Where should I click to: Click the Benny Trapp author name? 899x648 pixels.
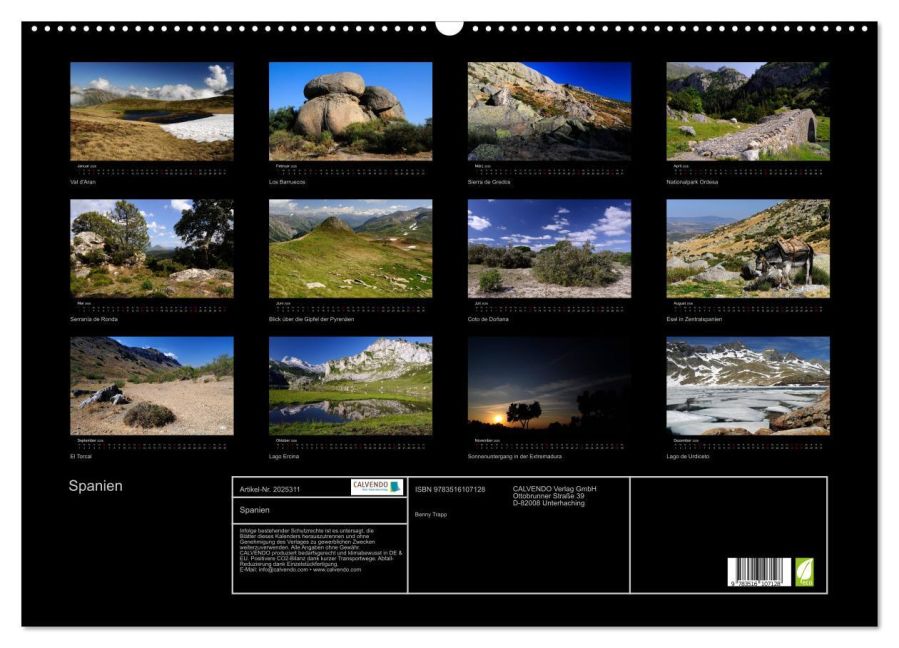[431, 515]
